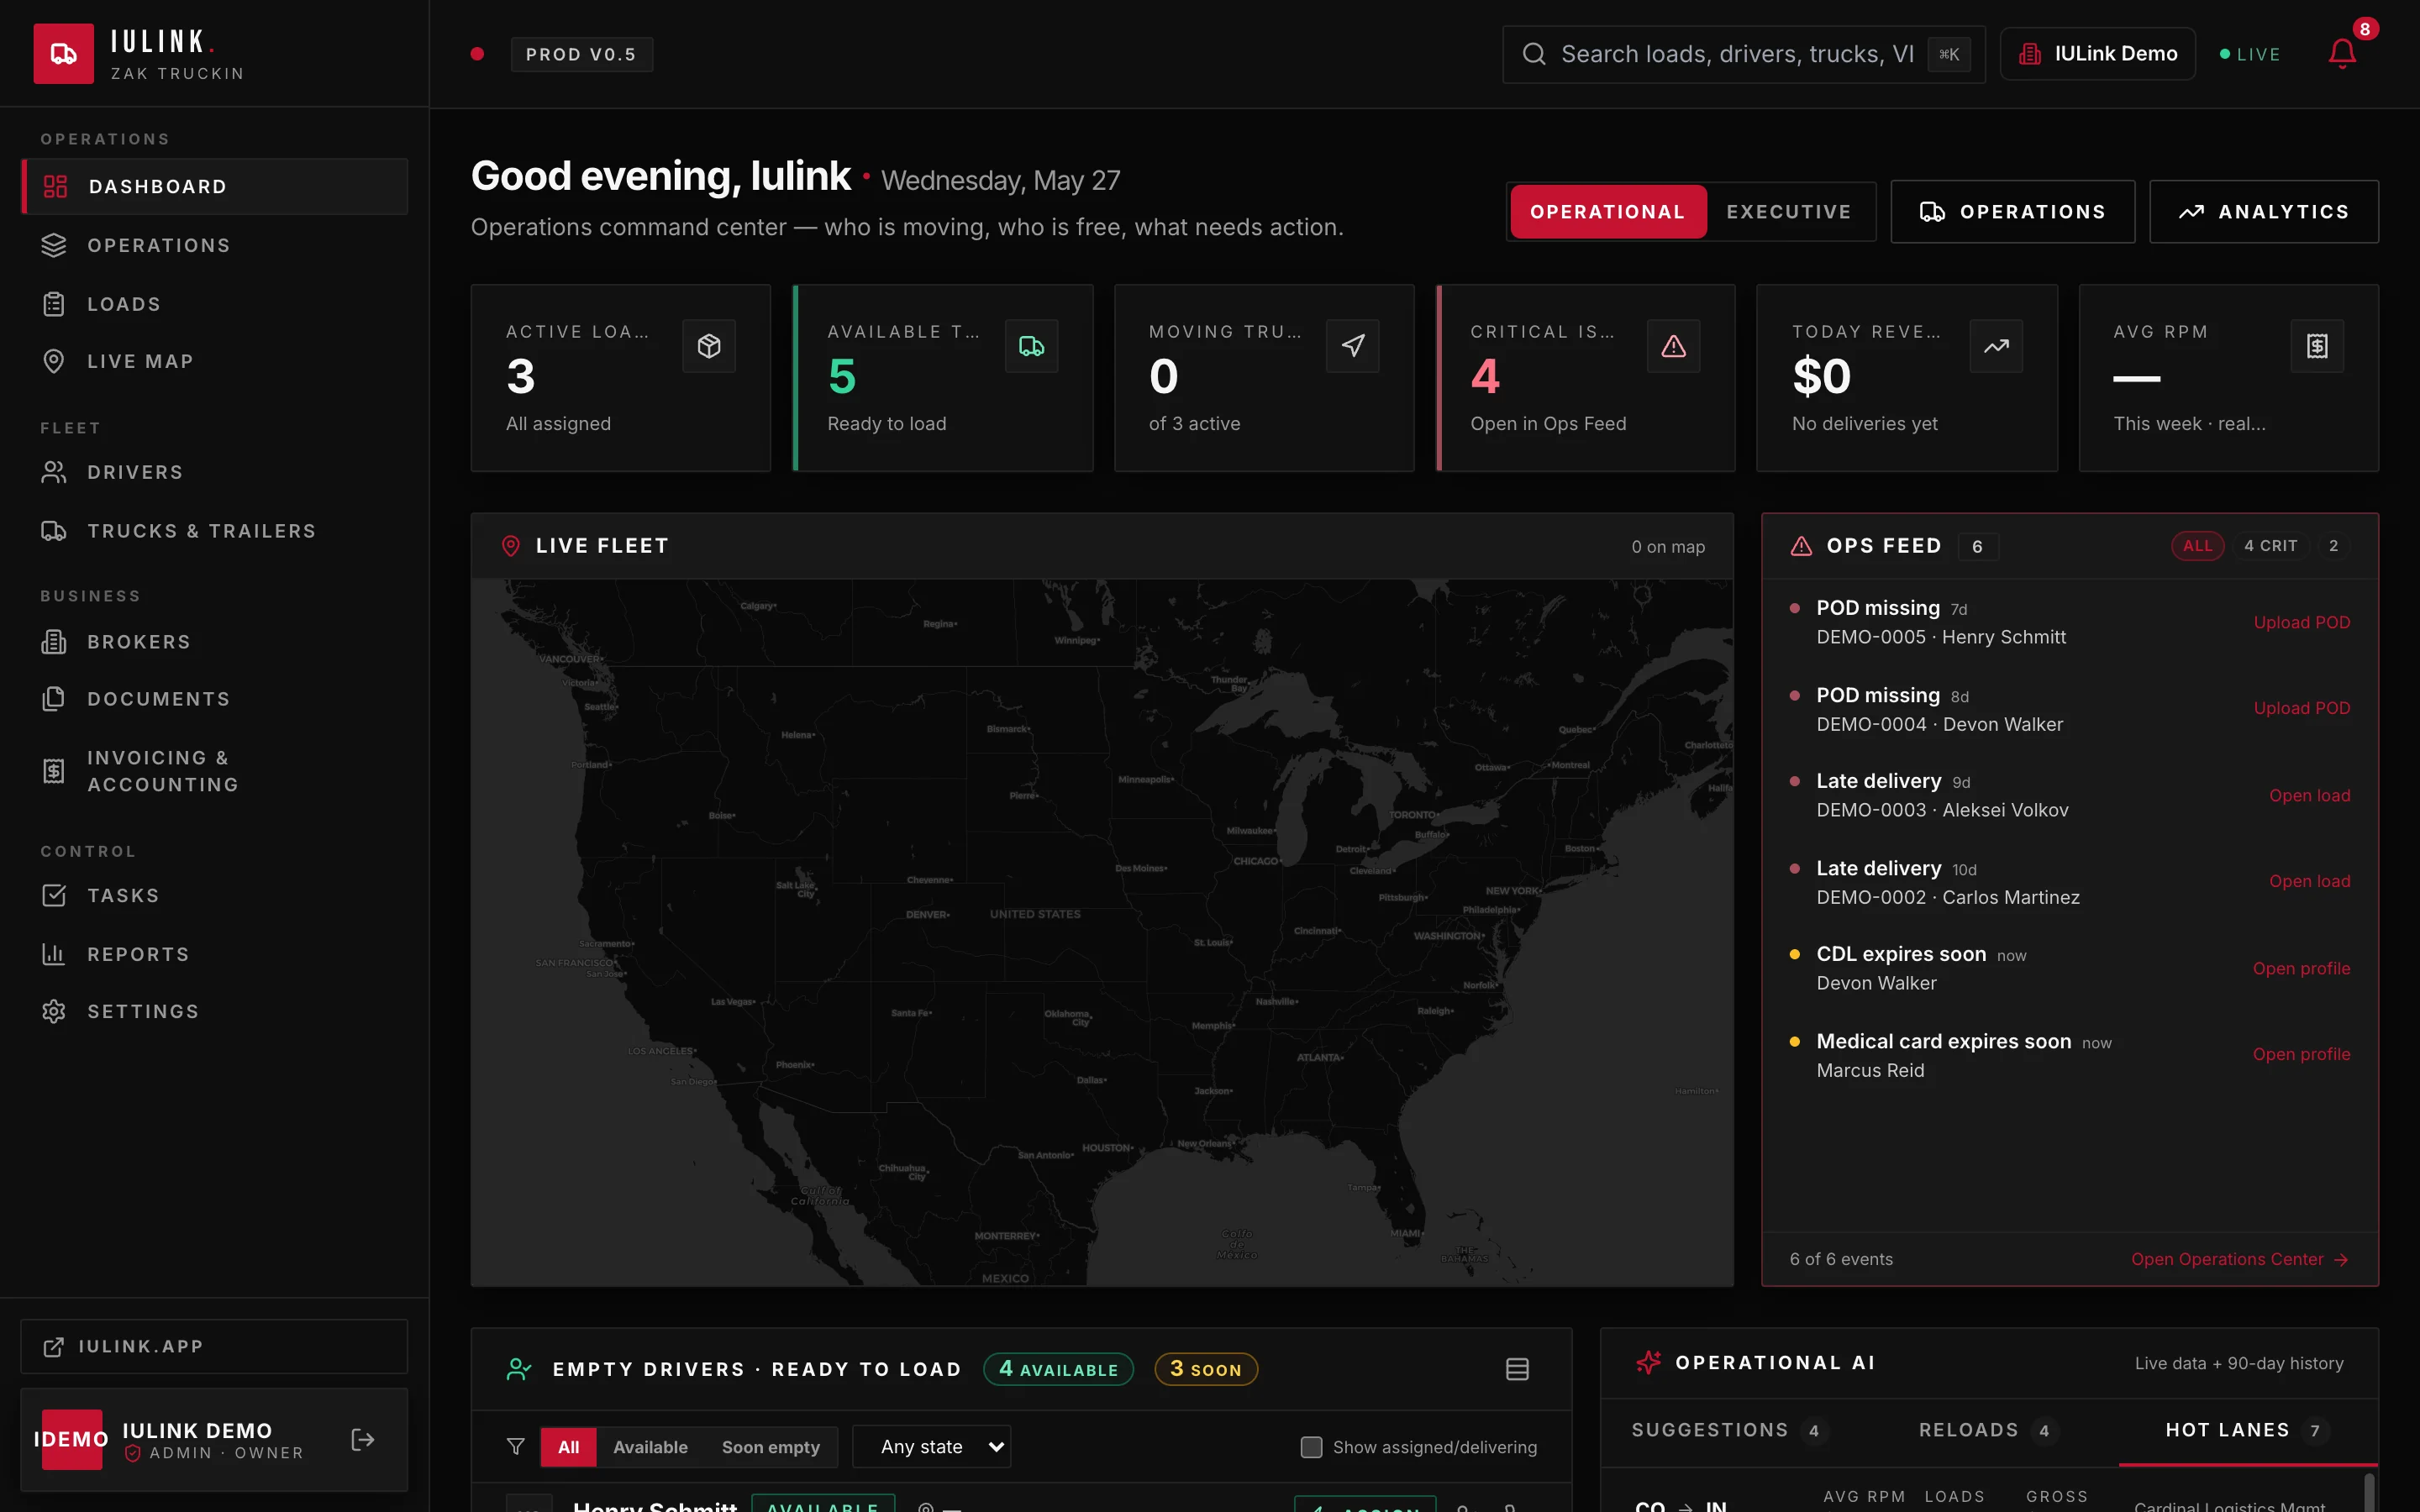This screenshot has width=2420, height=1512.
Task: Open the IULink Demo company switcher
Action: click(x=2097, y=54)
